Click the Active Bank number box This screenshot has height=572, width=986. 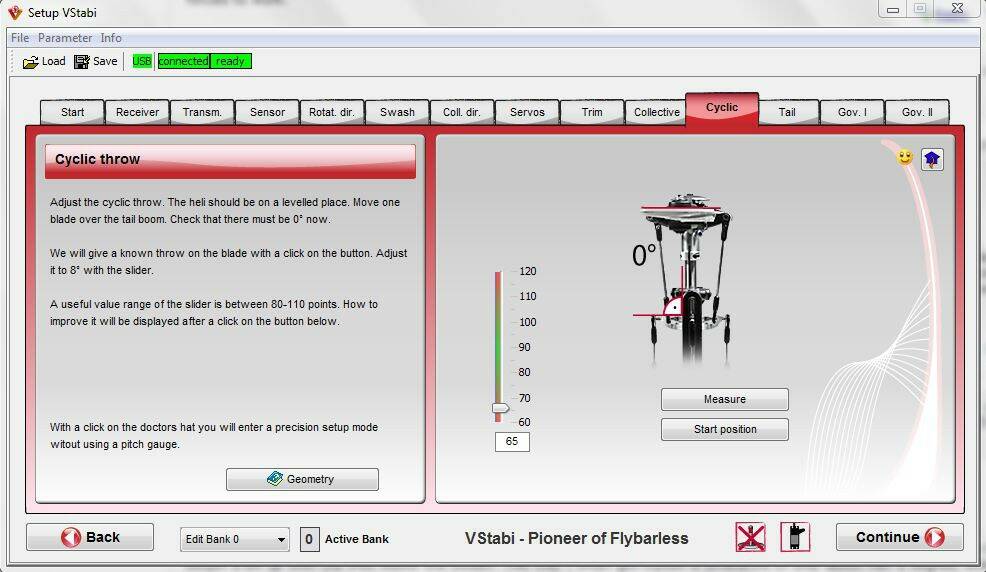(309, 539)
